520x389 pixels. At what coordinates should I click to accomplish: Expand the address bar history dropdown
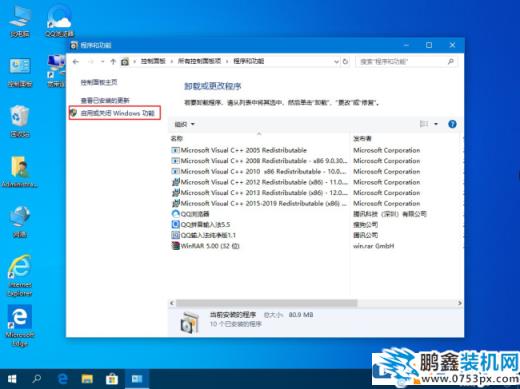pyautogui.click(x=336, y=62)
